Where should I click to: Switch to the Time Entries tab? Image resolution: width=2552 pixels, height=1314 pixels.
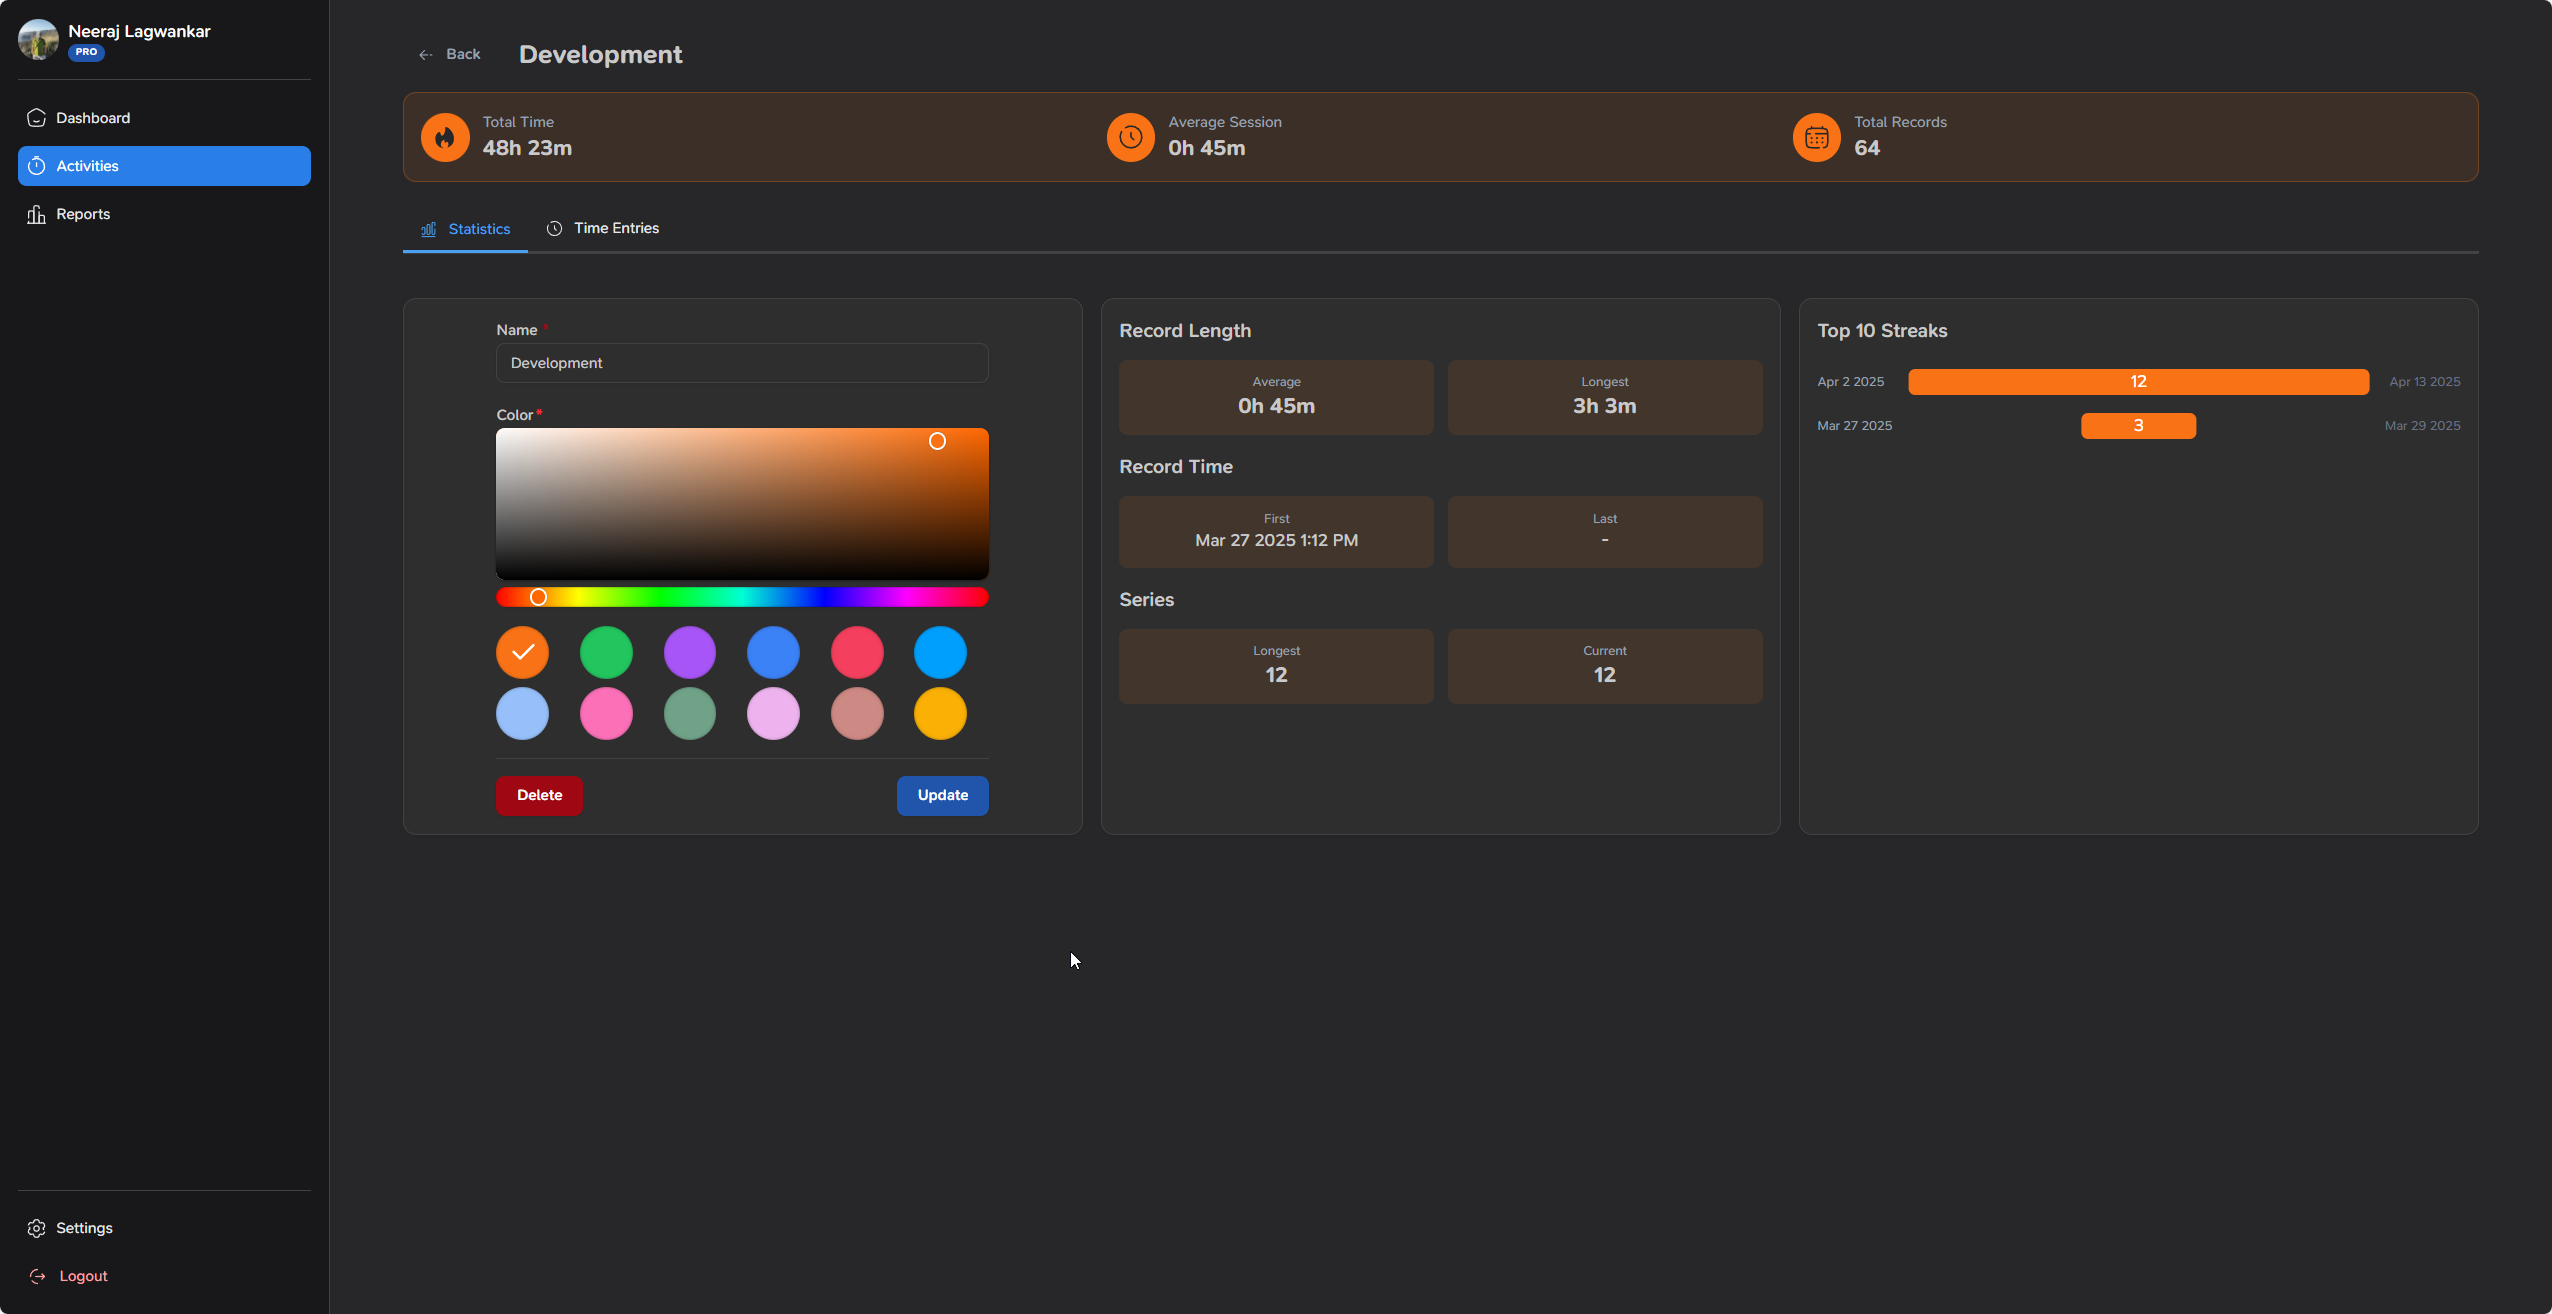click(616, 228)
